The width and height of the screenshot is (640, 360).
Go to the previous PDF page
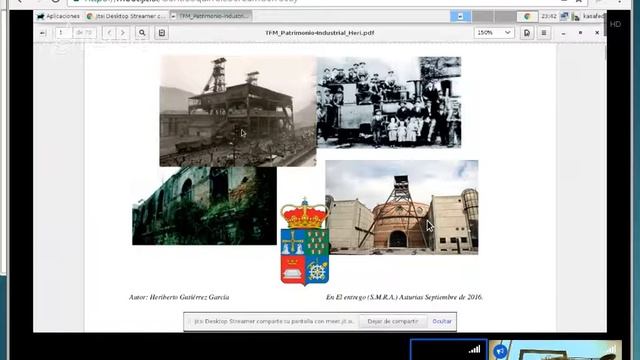pyautogui.click(x=109, y=33)
